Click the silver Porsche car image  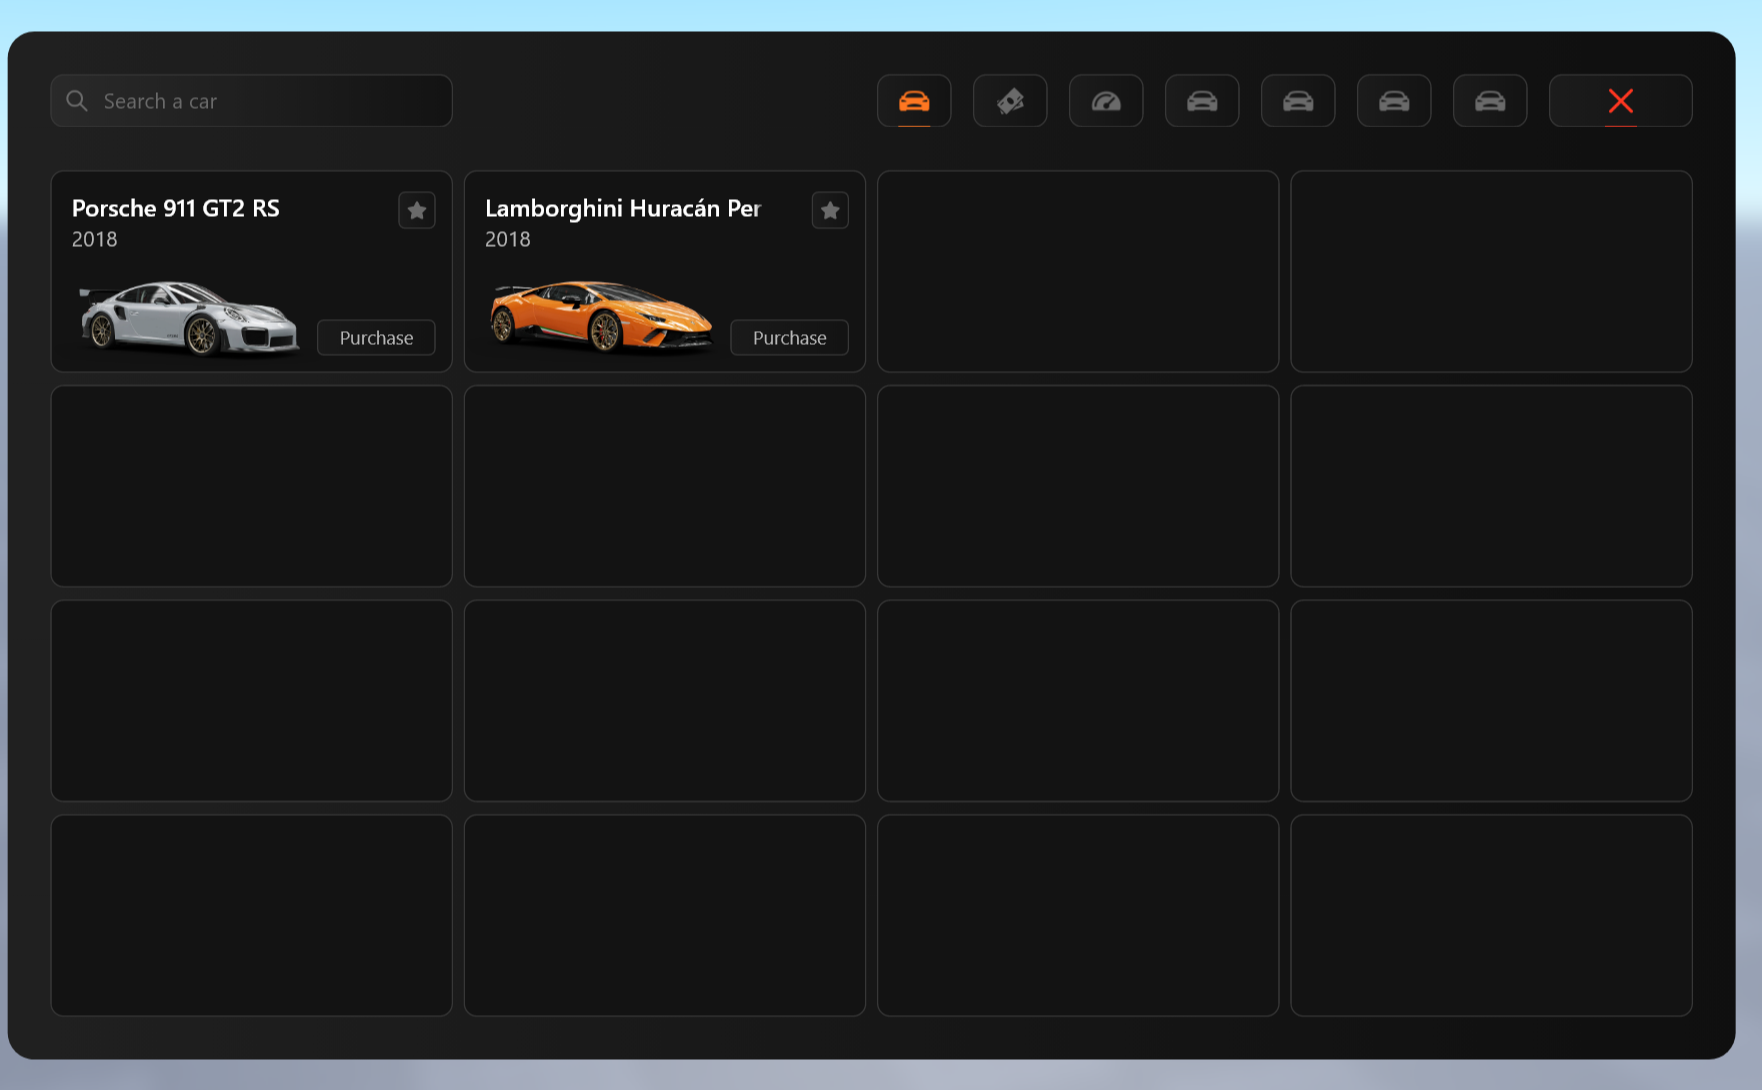(189, 318)
